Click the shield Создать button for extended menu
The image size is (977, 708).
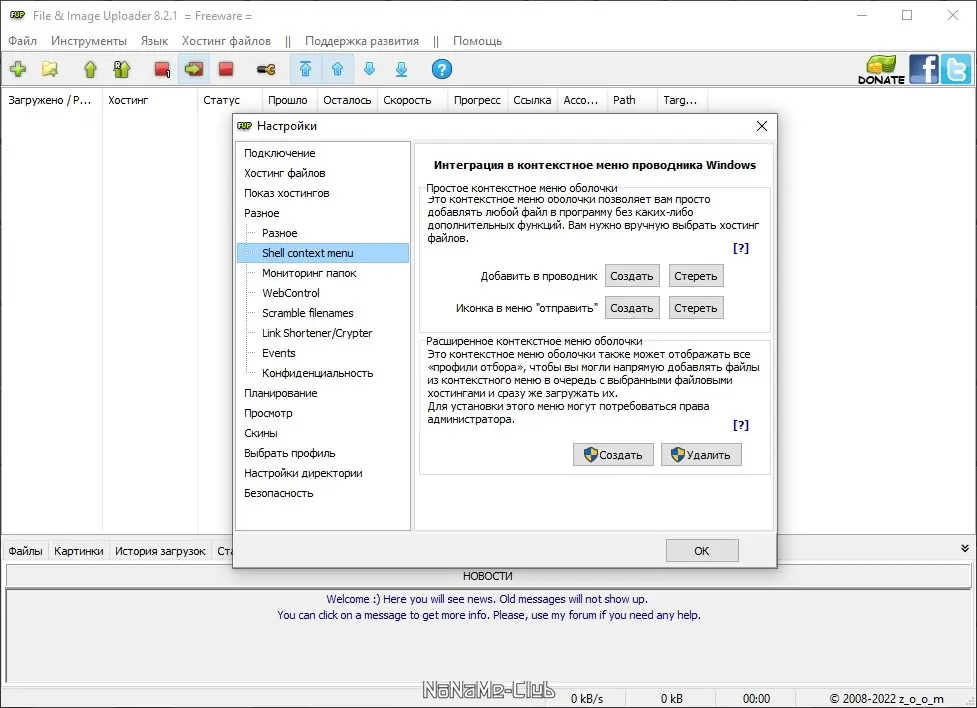tap(613, 455)
